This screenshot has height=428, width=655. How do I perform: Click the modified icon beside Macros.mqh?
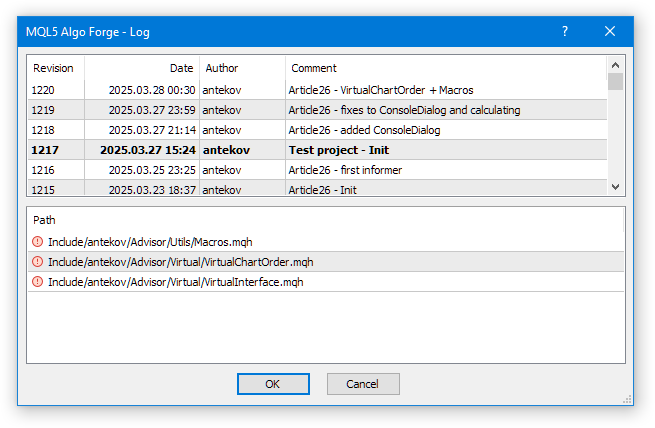[x=38, y=242]
